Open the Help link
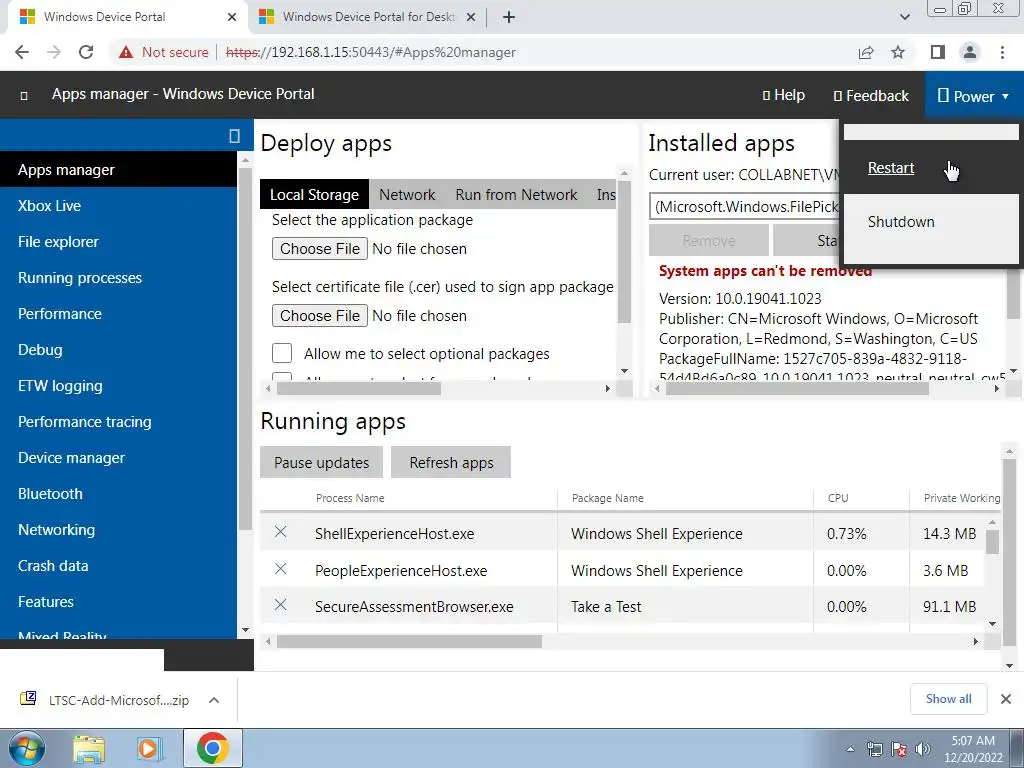 (x=784, y=95)
